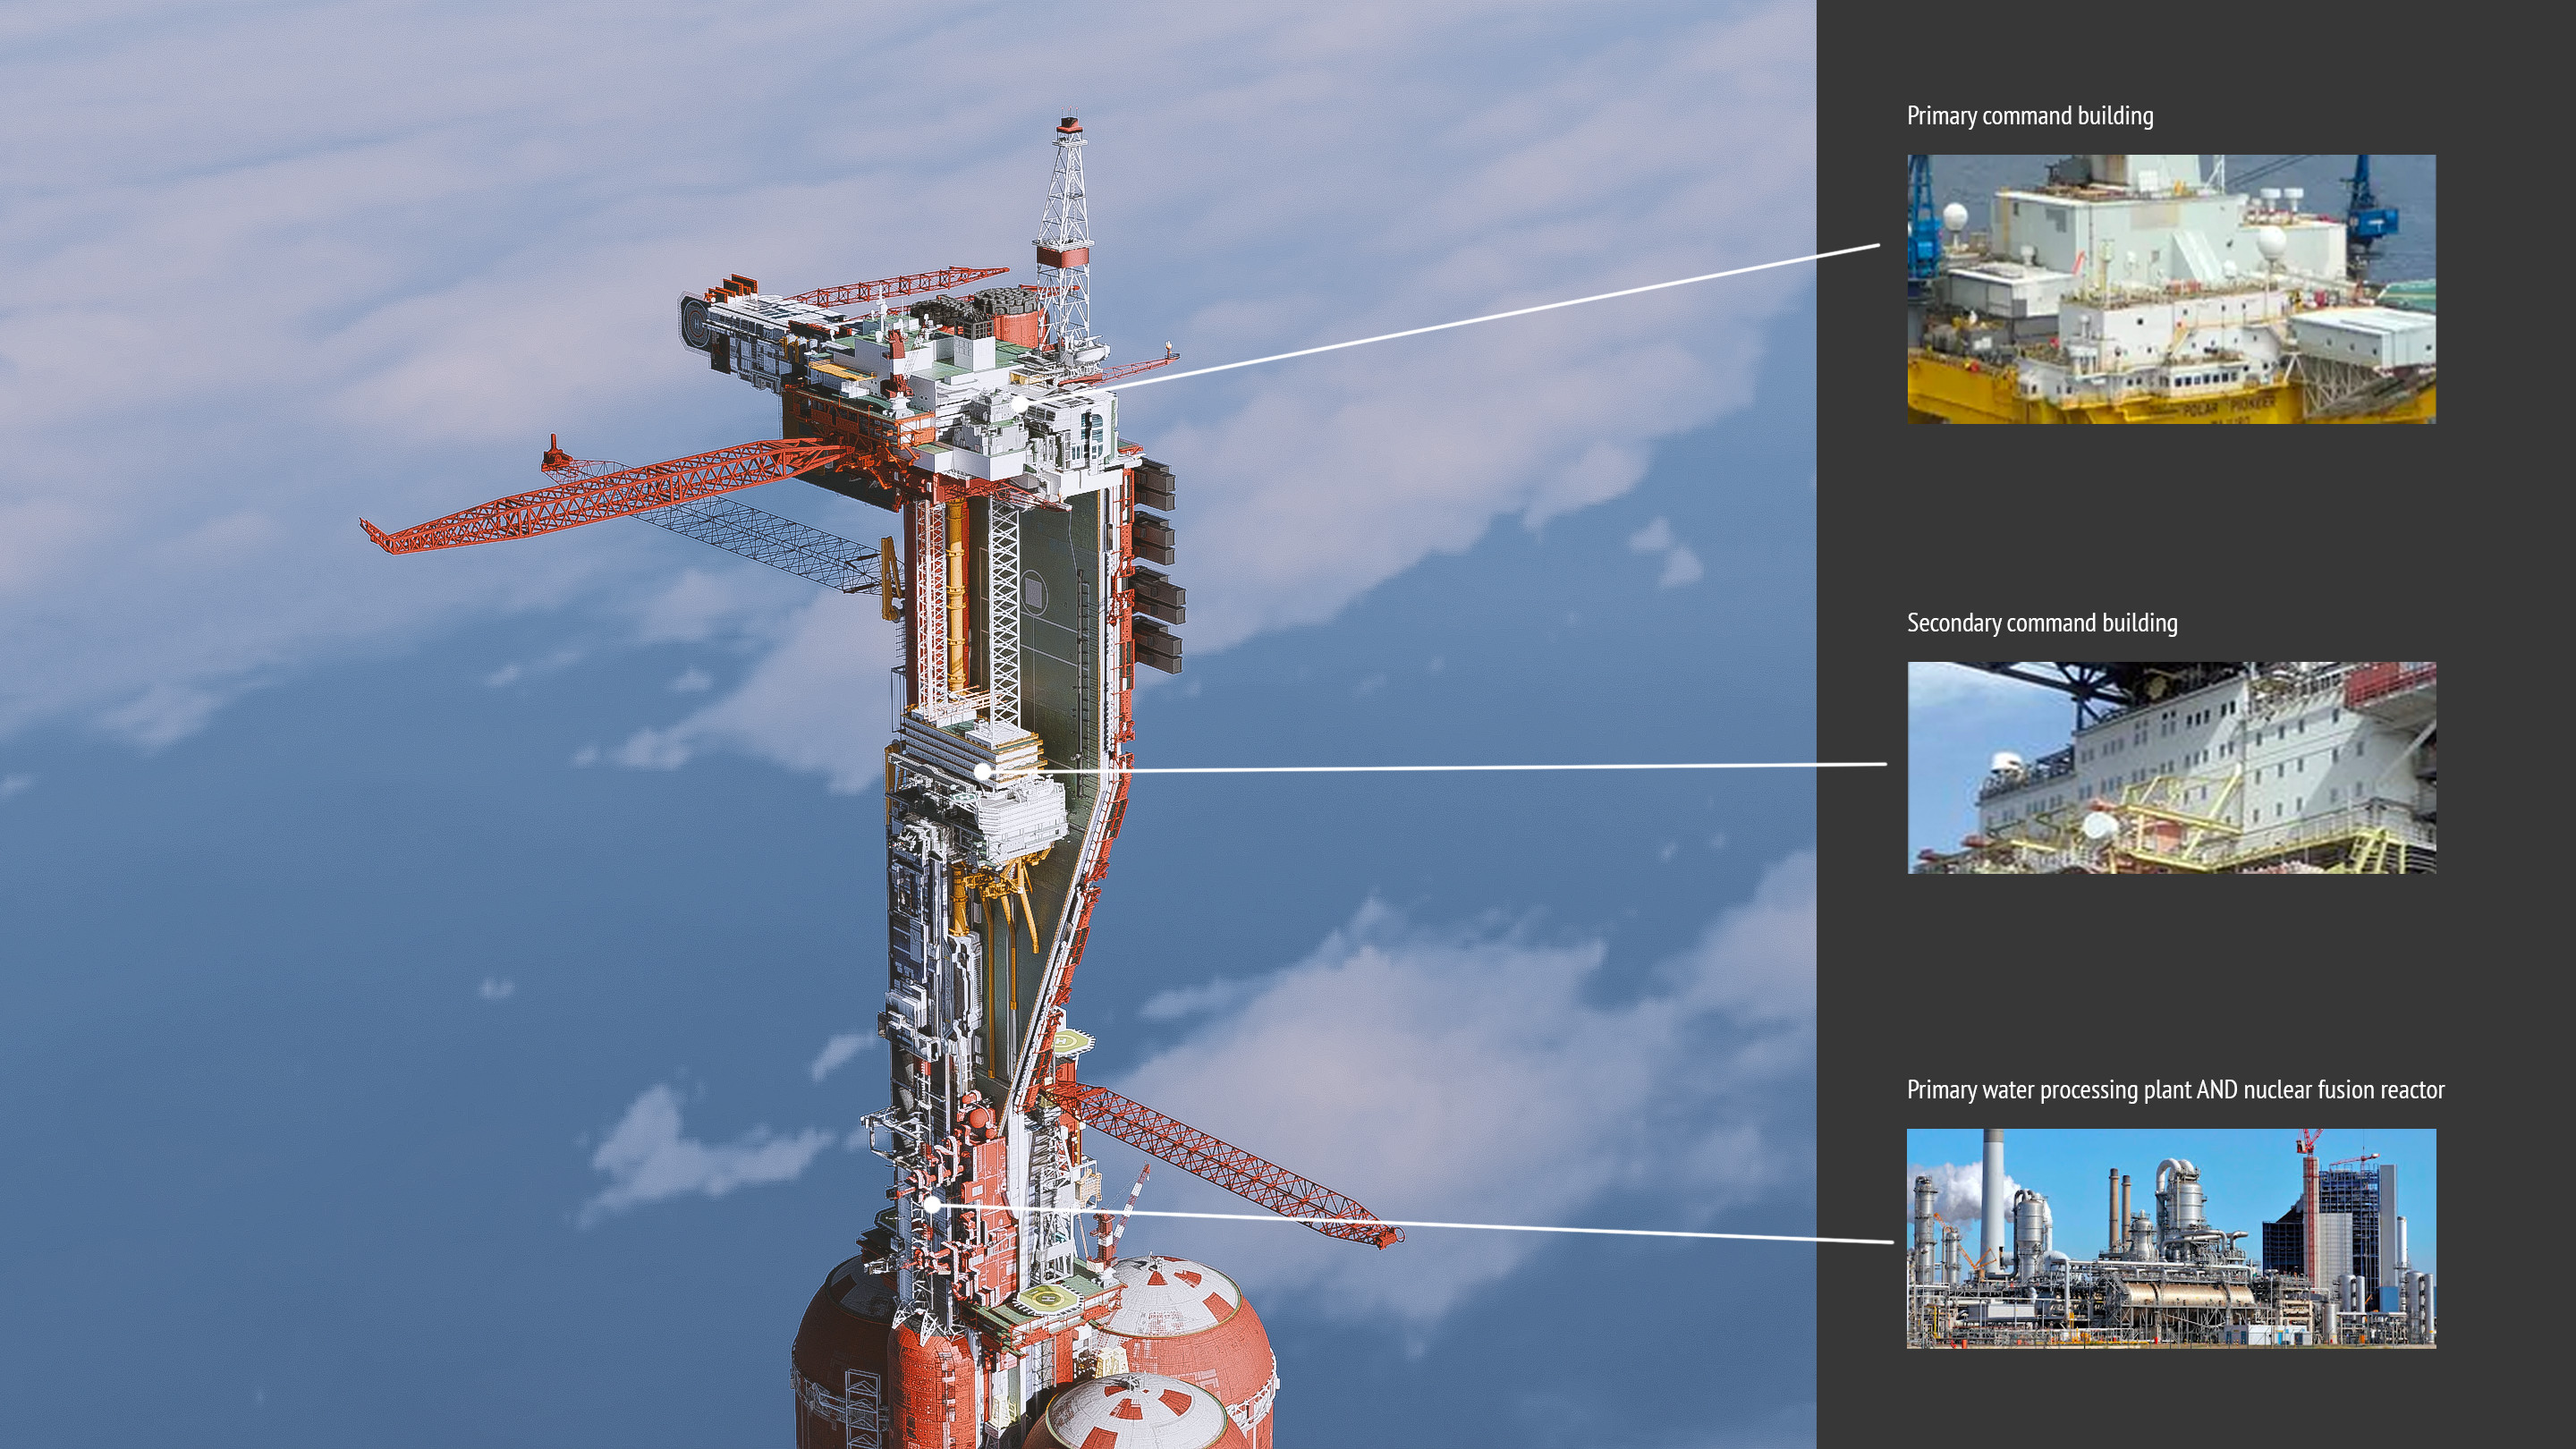The width and height of the screenshot is (2576, 1449).
Task: Select the 'Primary water processing plant AND nuclear fusion reactor' caption
Action: (x=2176, y=1090)
